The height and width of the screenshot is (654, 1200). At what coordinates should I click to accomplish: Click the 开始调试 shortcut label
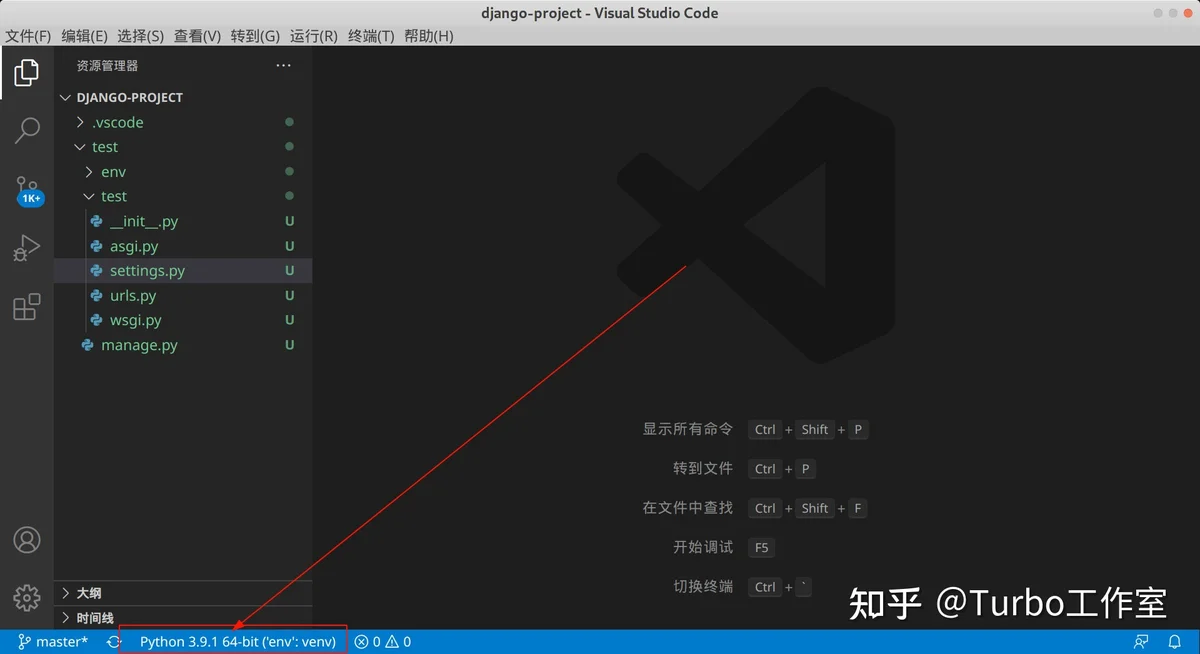[703, 547]
